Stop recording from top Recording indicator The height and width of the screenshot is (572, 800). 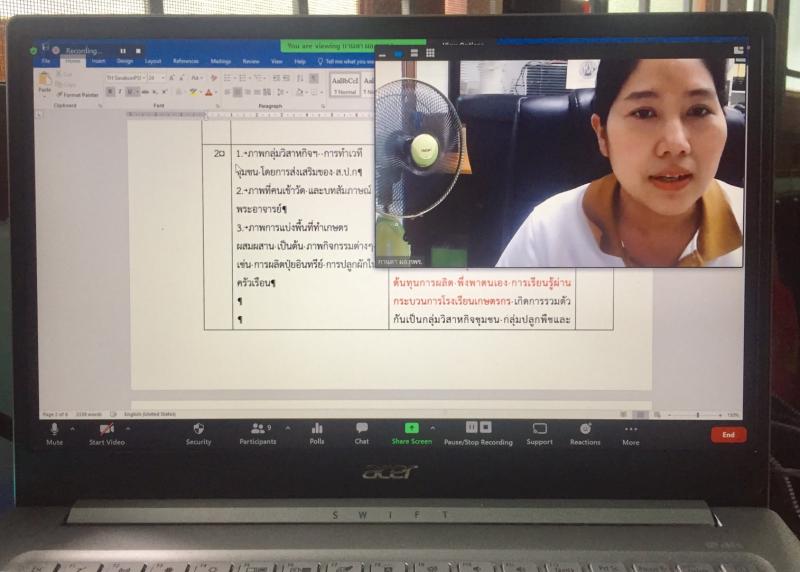138,51
